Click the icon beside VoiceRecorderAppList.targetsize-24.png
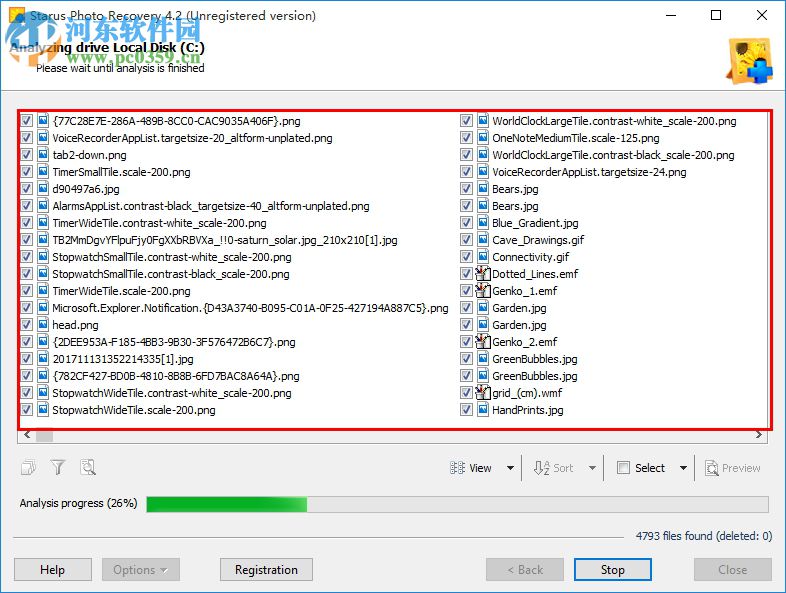This screenshot has width=786, height=593. pos(483,172)
